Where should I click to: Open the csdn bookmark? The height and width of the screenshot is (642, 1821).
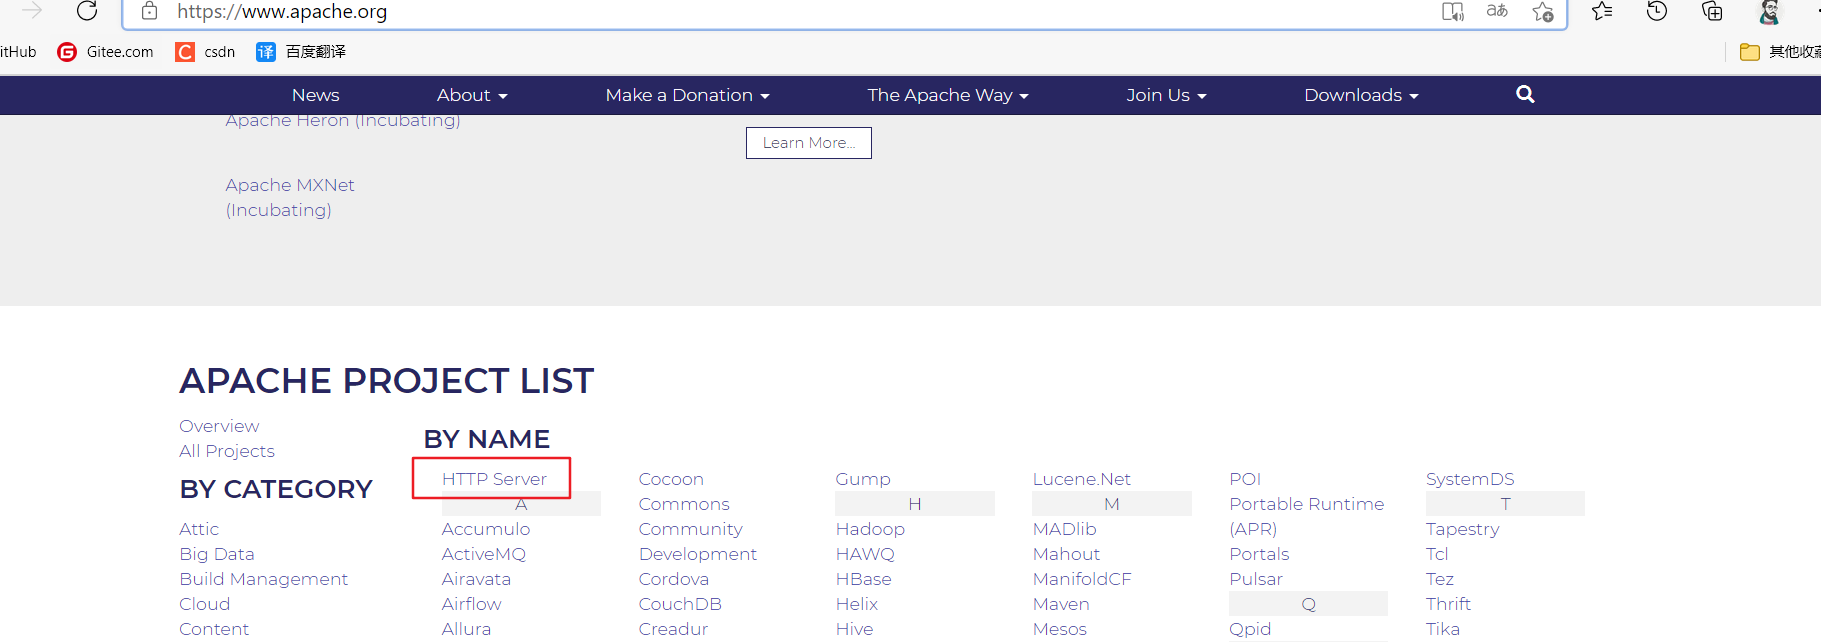(x=206, y=52)
